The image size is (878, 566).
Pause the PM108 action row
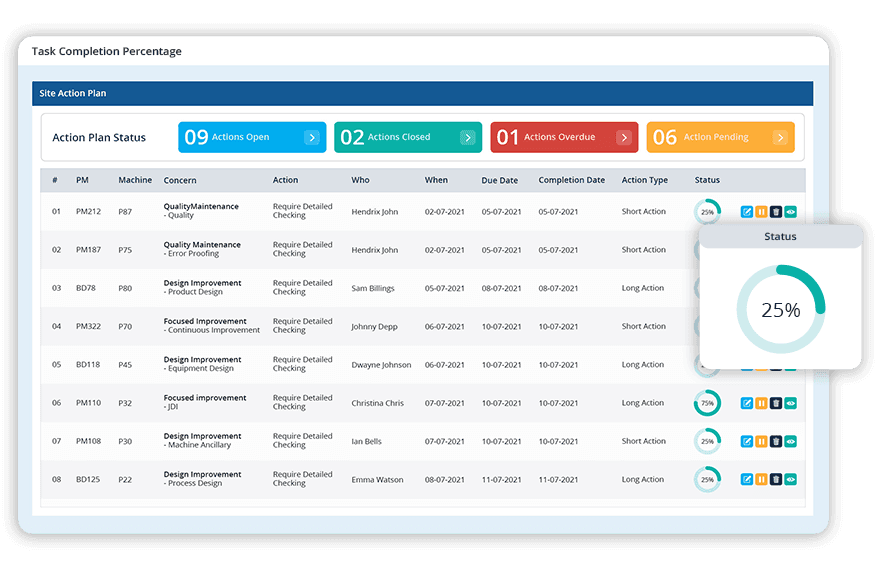point(761,441)
